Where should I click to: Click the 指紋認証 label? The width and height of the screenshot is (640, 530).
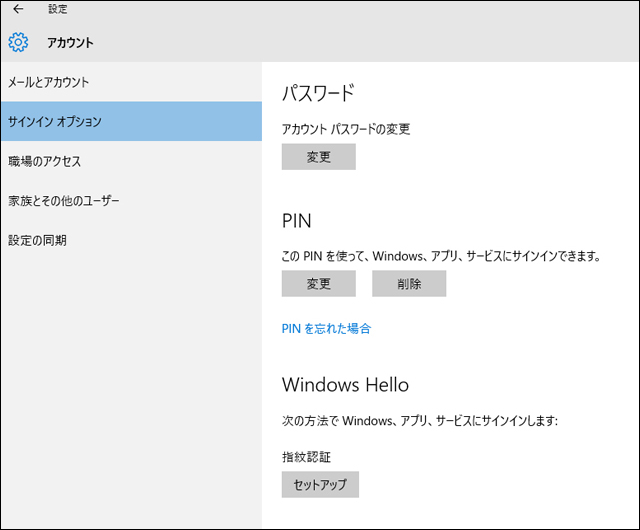(306, 457)
